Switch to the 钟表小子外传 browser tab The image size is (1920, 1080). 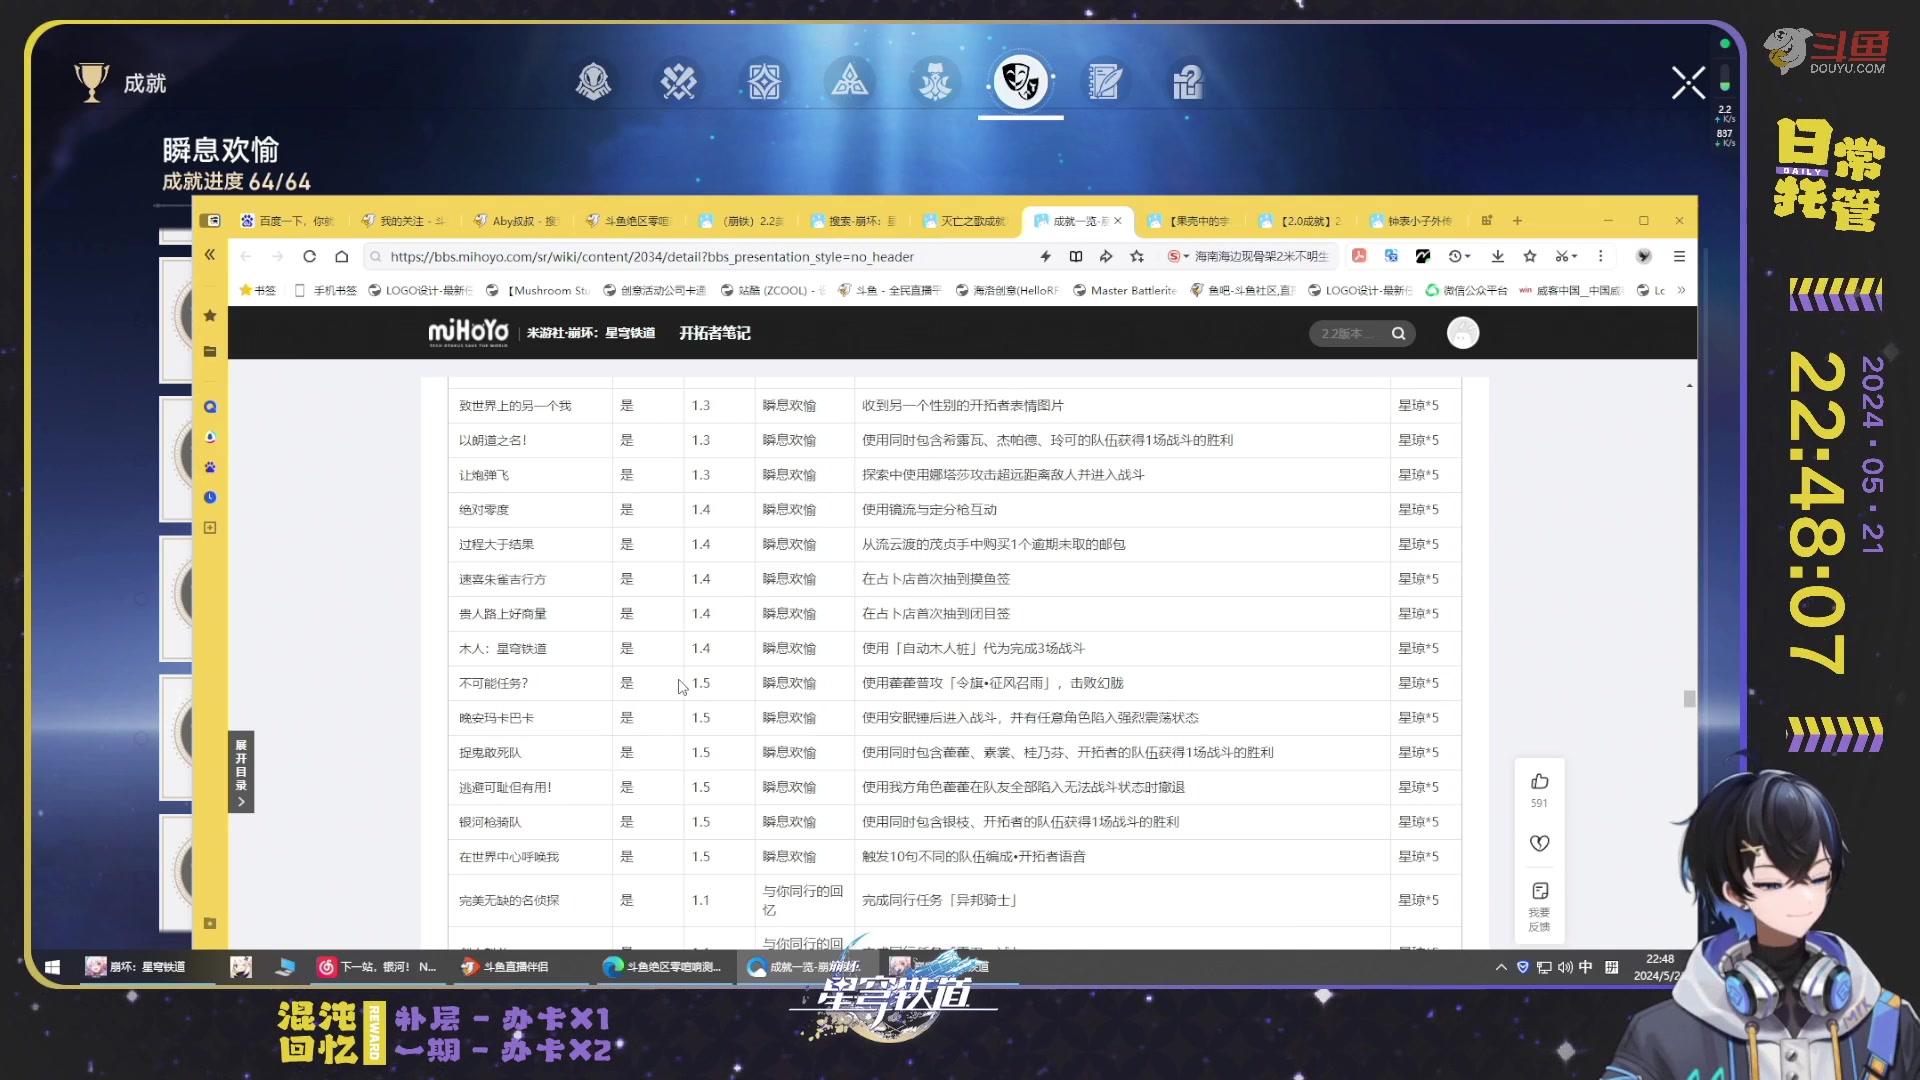tap(1411, 221)
